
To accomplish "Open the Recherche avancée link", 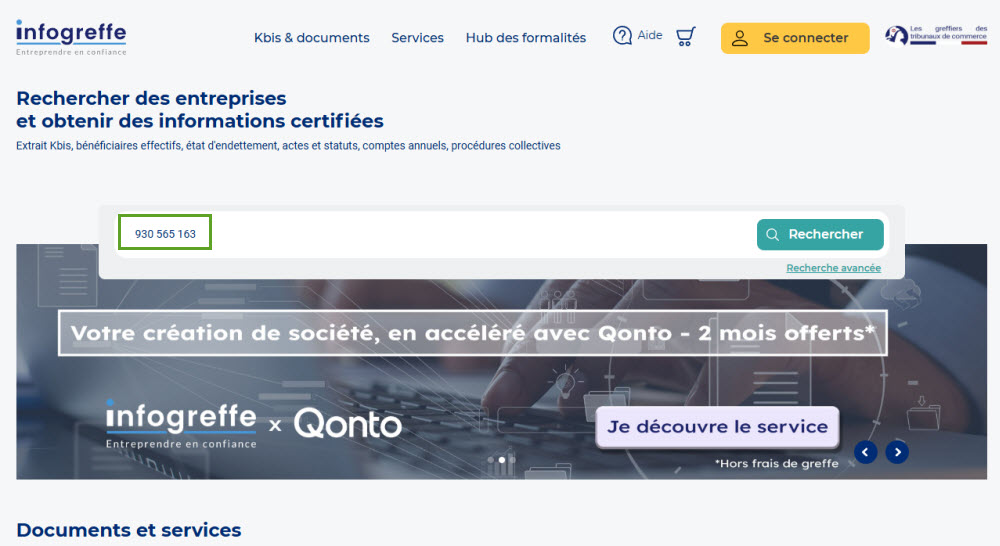I will [833, 268].
